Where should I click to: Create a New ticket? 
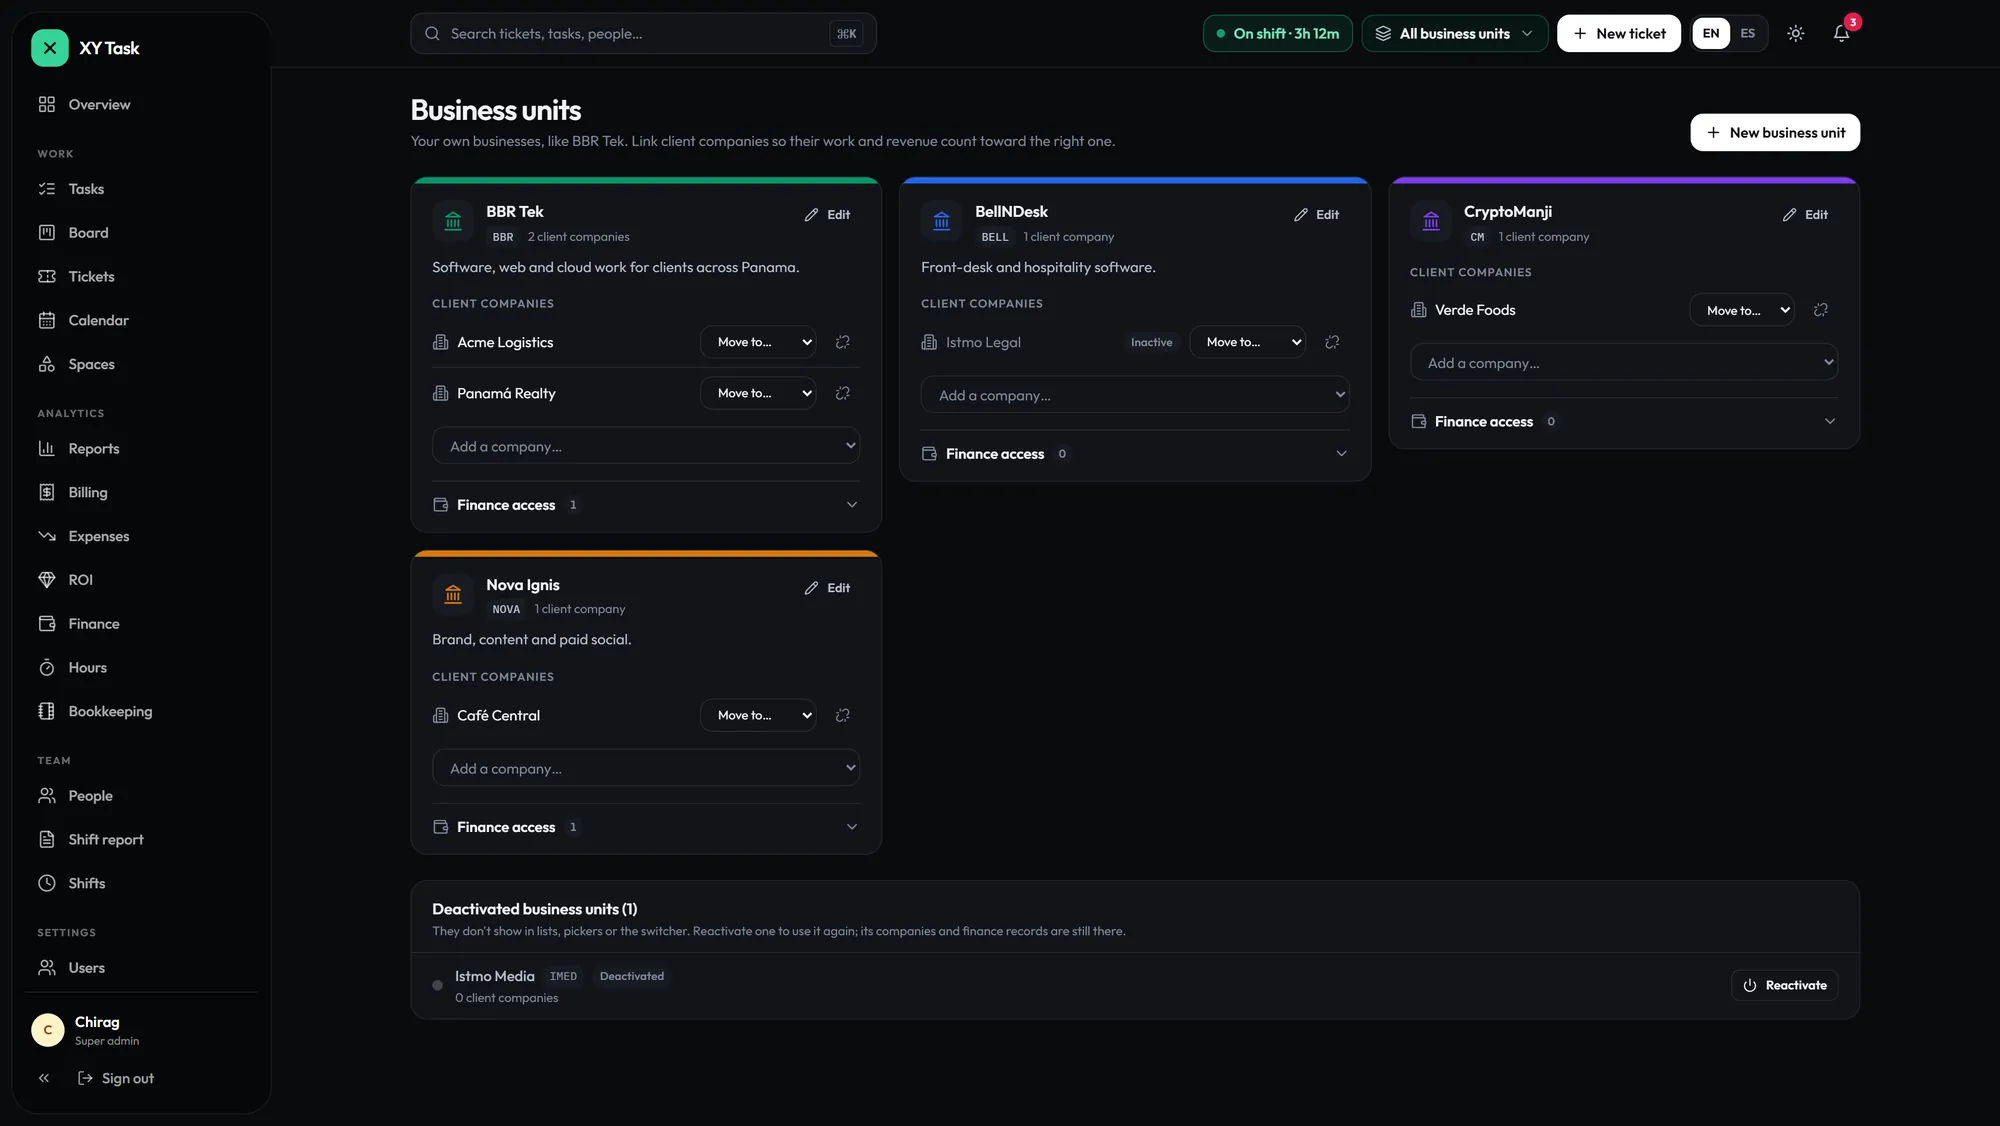coord(1619,34)
